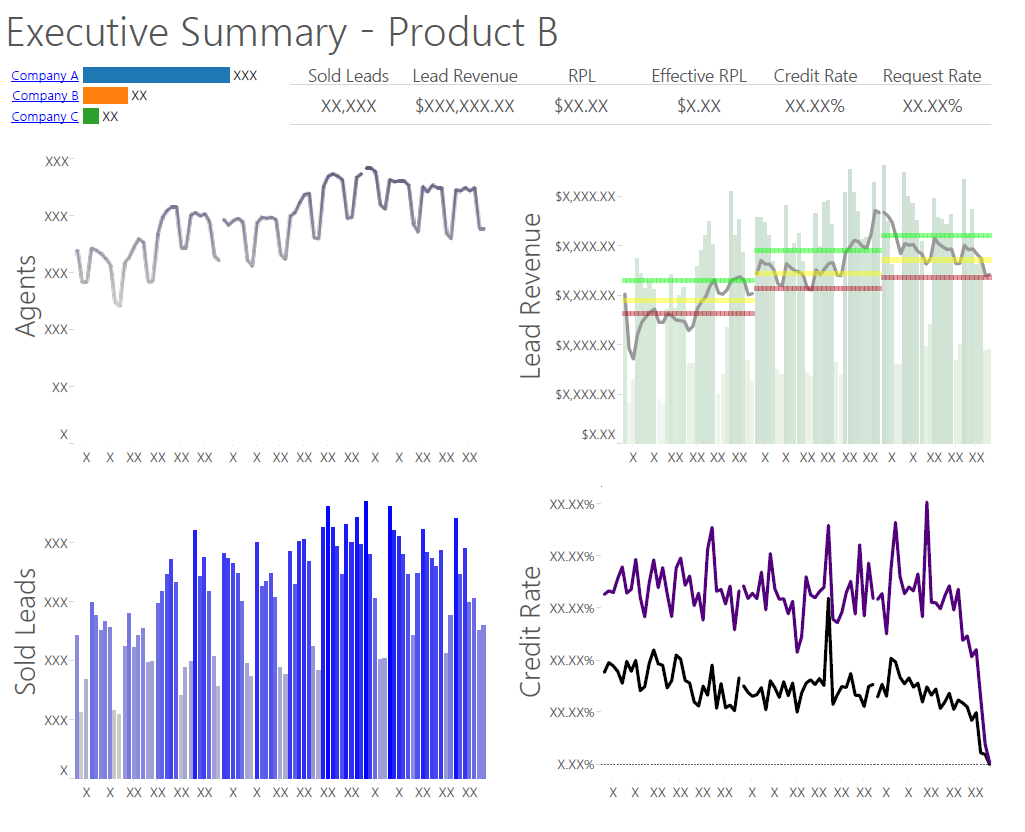Click the Lead Revenue vertical axis title
Viewport: 1025px width, 832px height.
(531, 296)
